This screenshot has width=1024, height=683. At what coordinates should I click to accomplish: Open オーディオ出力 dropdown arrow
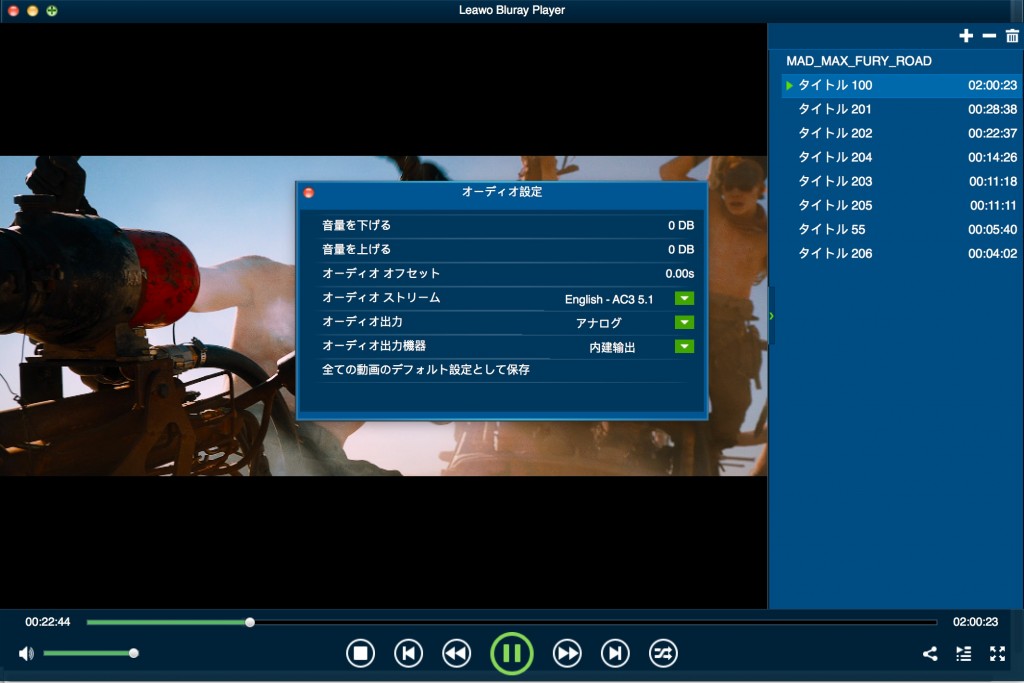tap(684, 323)
